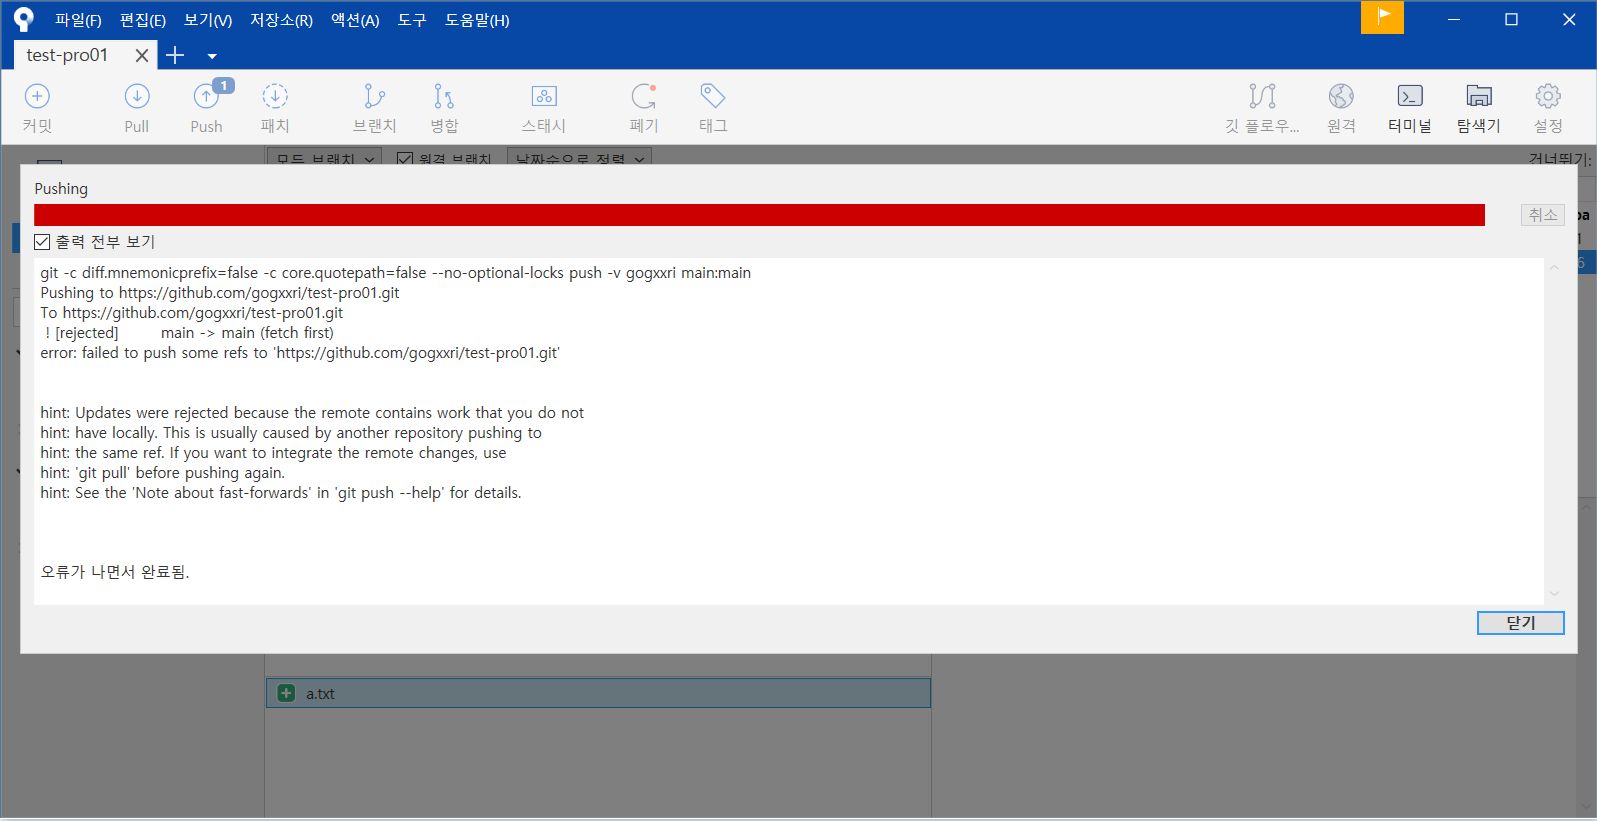Add a new tab with plus icon
This screenshot has height=821, width=1597.
(175, 55)
